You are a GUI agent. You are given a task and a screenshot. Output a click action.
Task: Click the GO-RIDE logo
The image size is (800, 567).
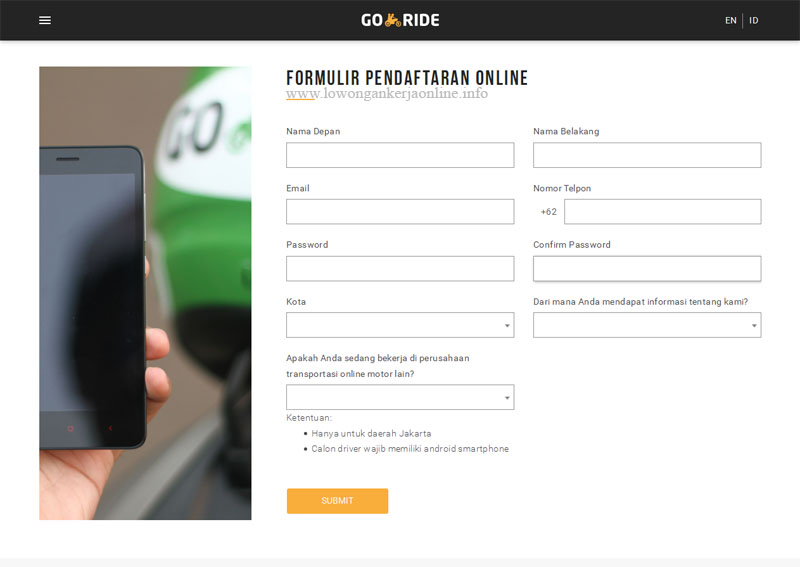tap(400, 20)
